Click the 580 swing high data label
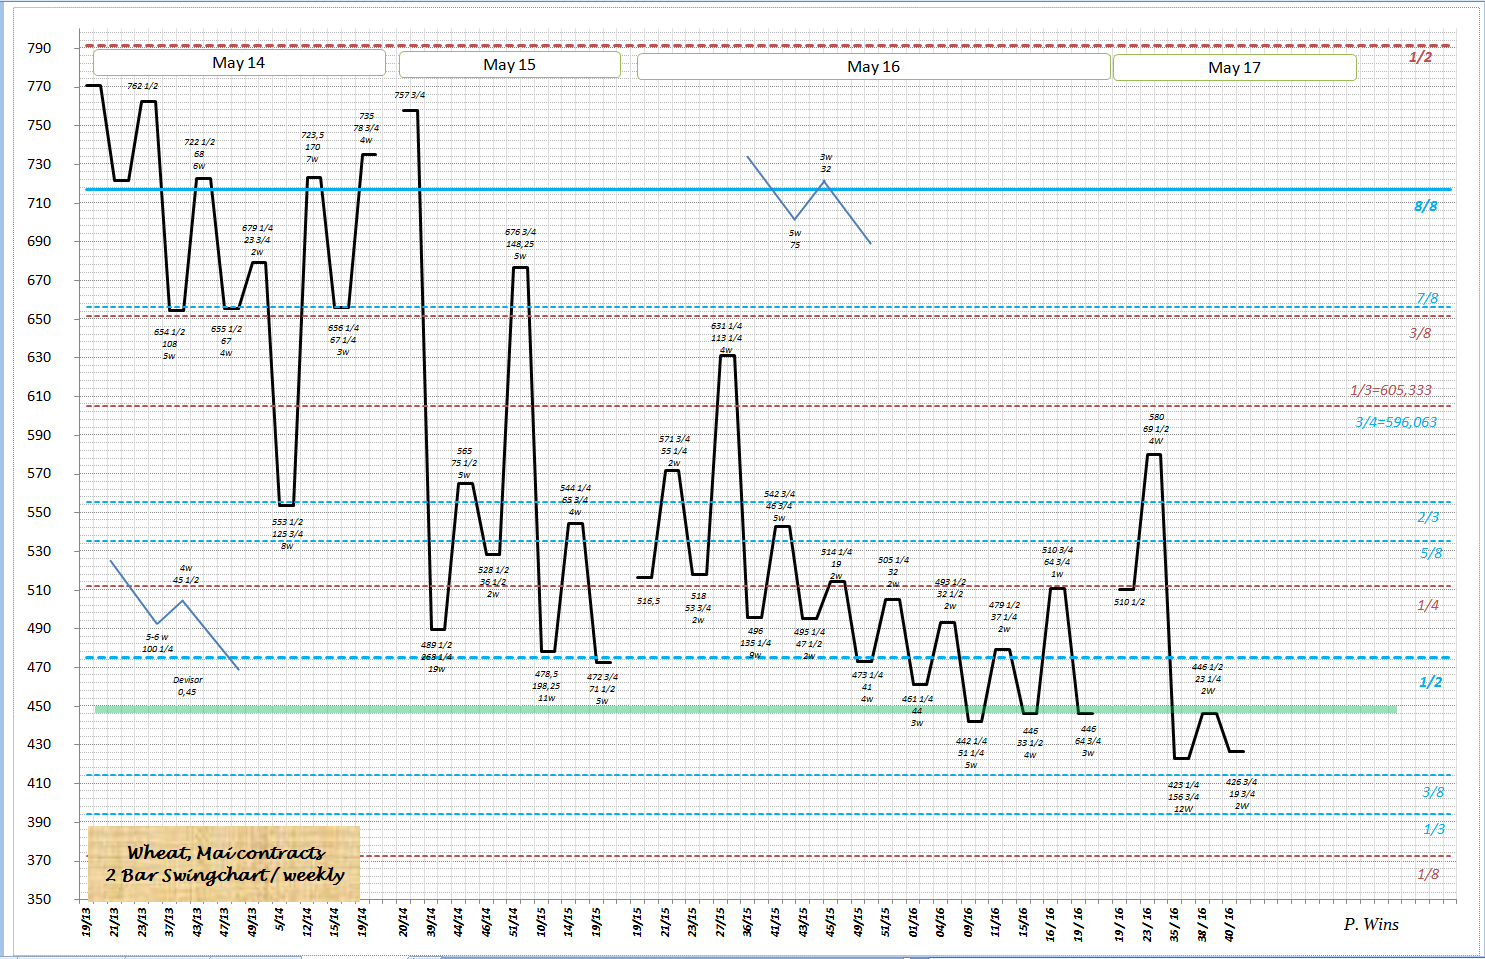This screenshot has height=959, width=1485. [1156, 417]
